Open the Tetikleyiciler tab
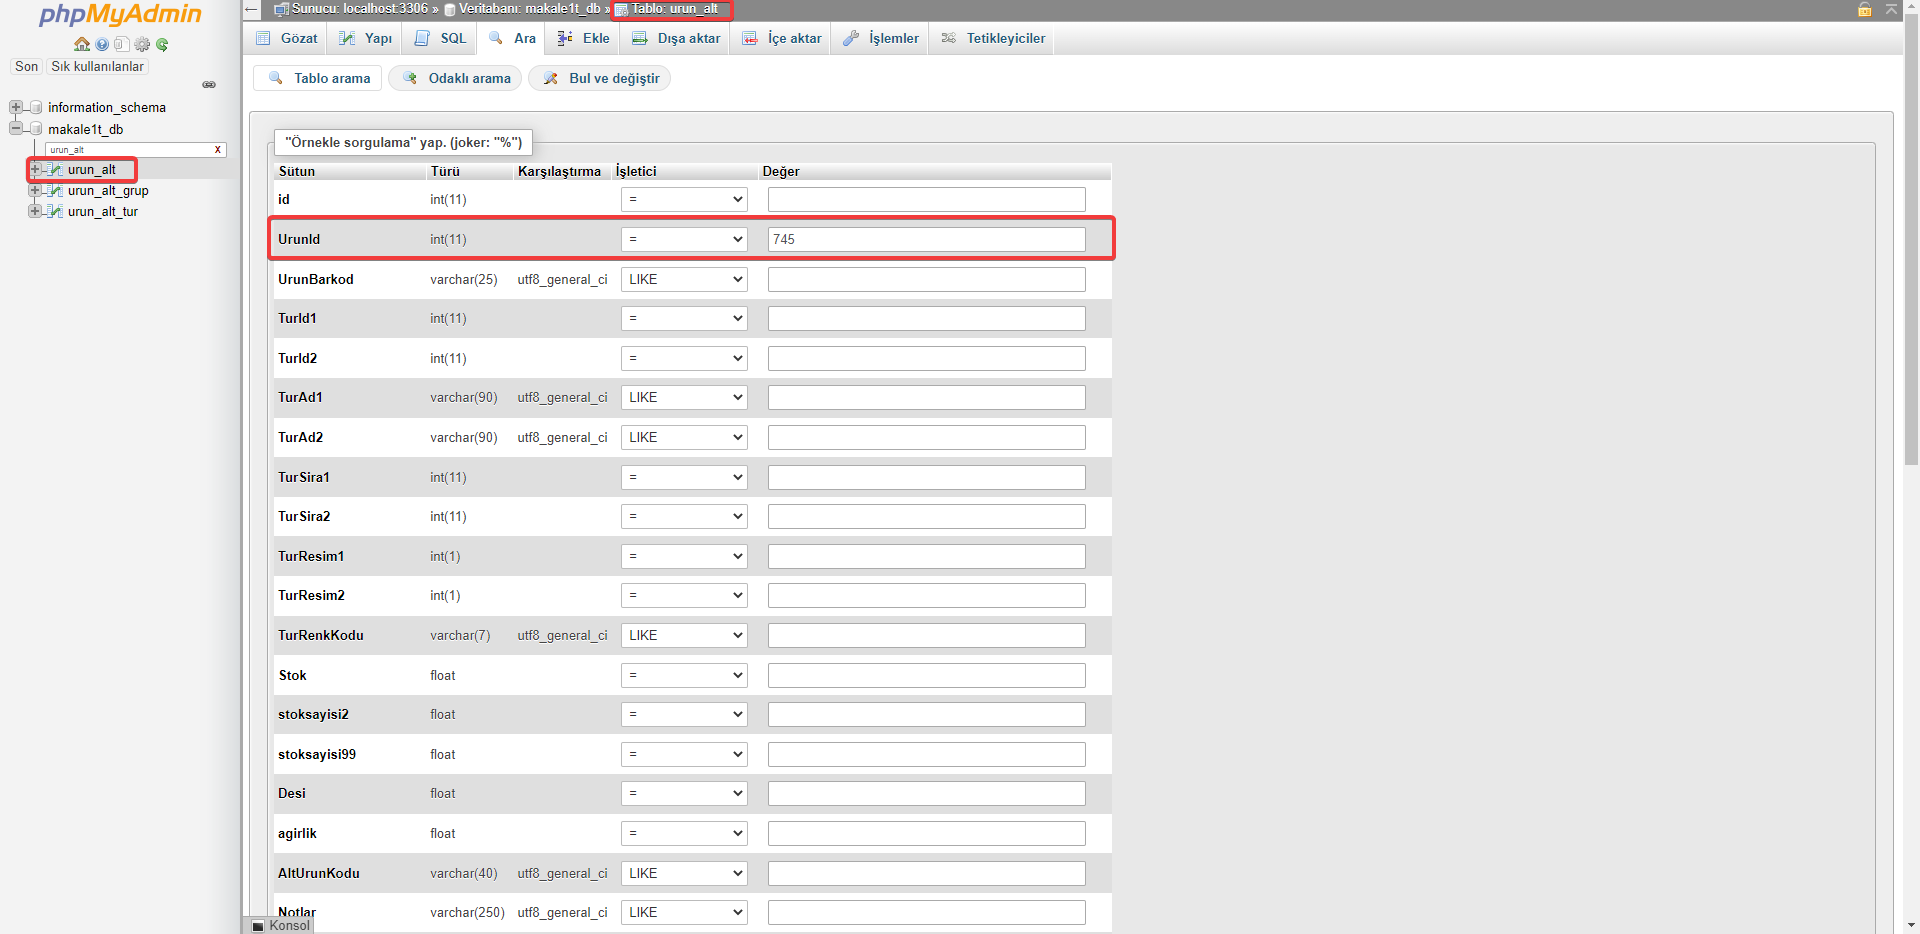The image size is (1920, 934). pos(992,38)
